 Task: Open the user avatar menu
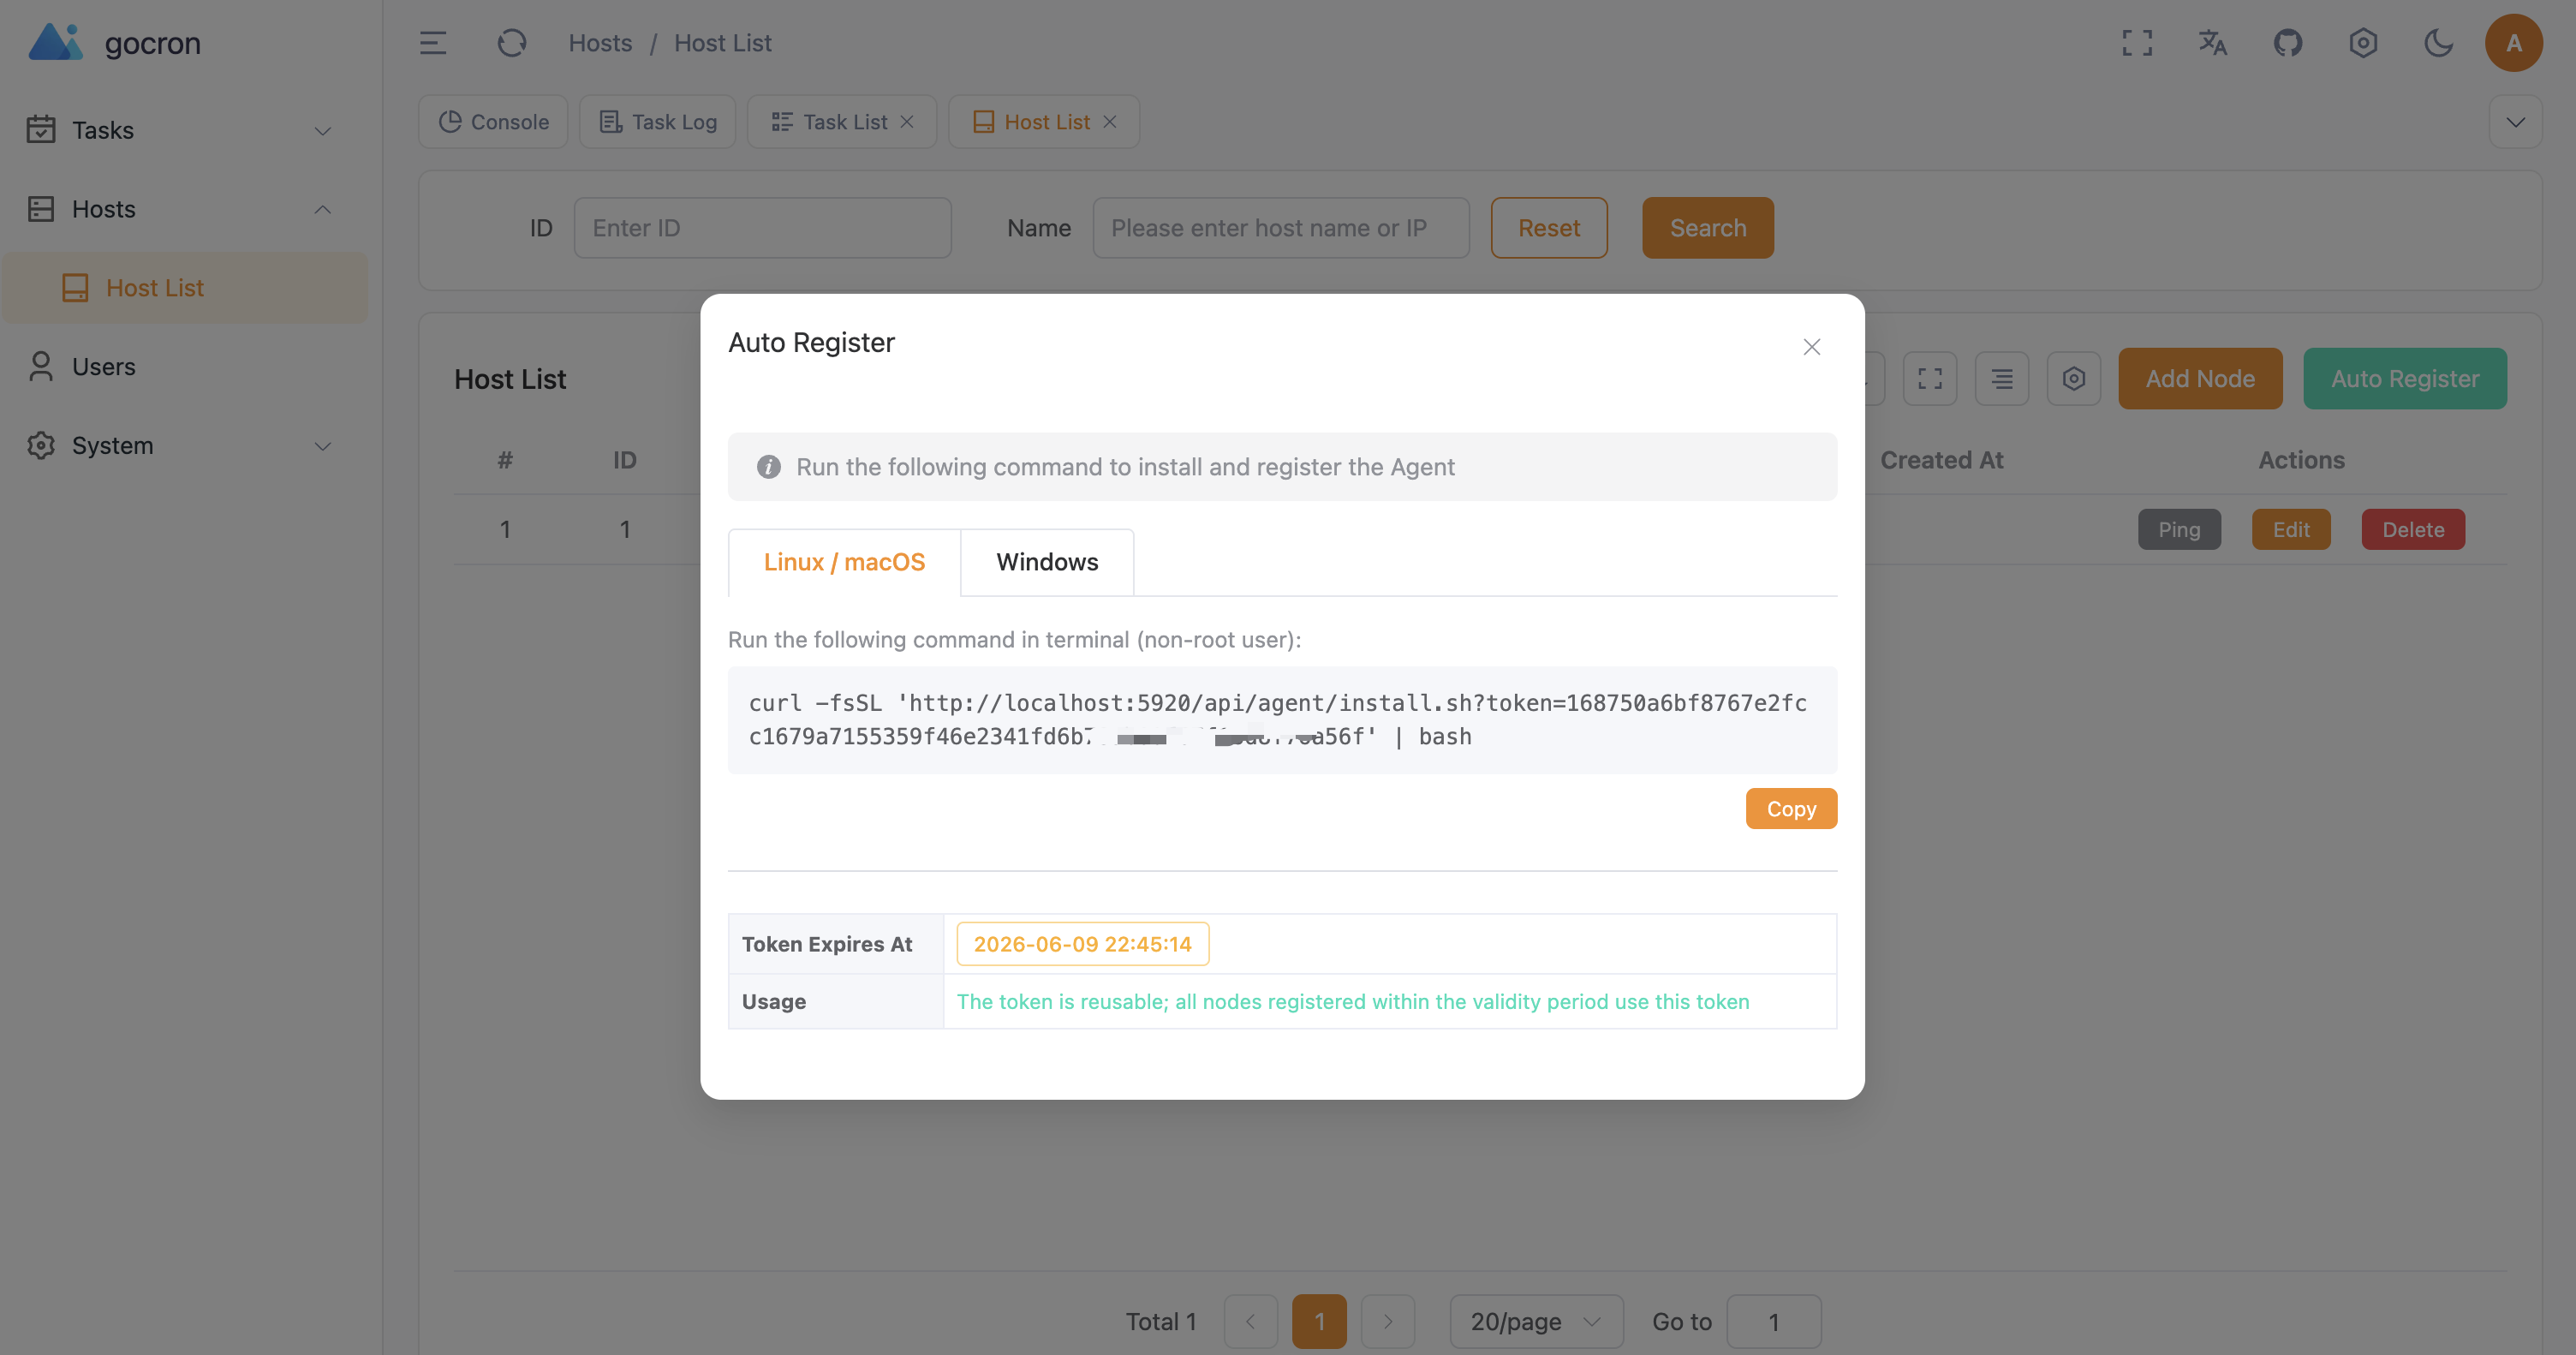point(2513,43)
